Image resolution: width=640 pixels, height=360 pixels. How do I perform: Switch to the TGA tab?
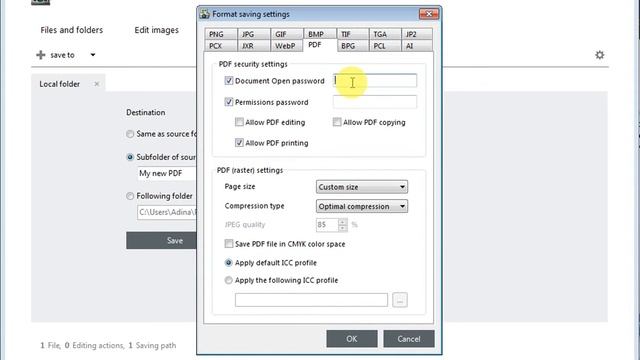click(x=385, y=34)
